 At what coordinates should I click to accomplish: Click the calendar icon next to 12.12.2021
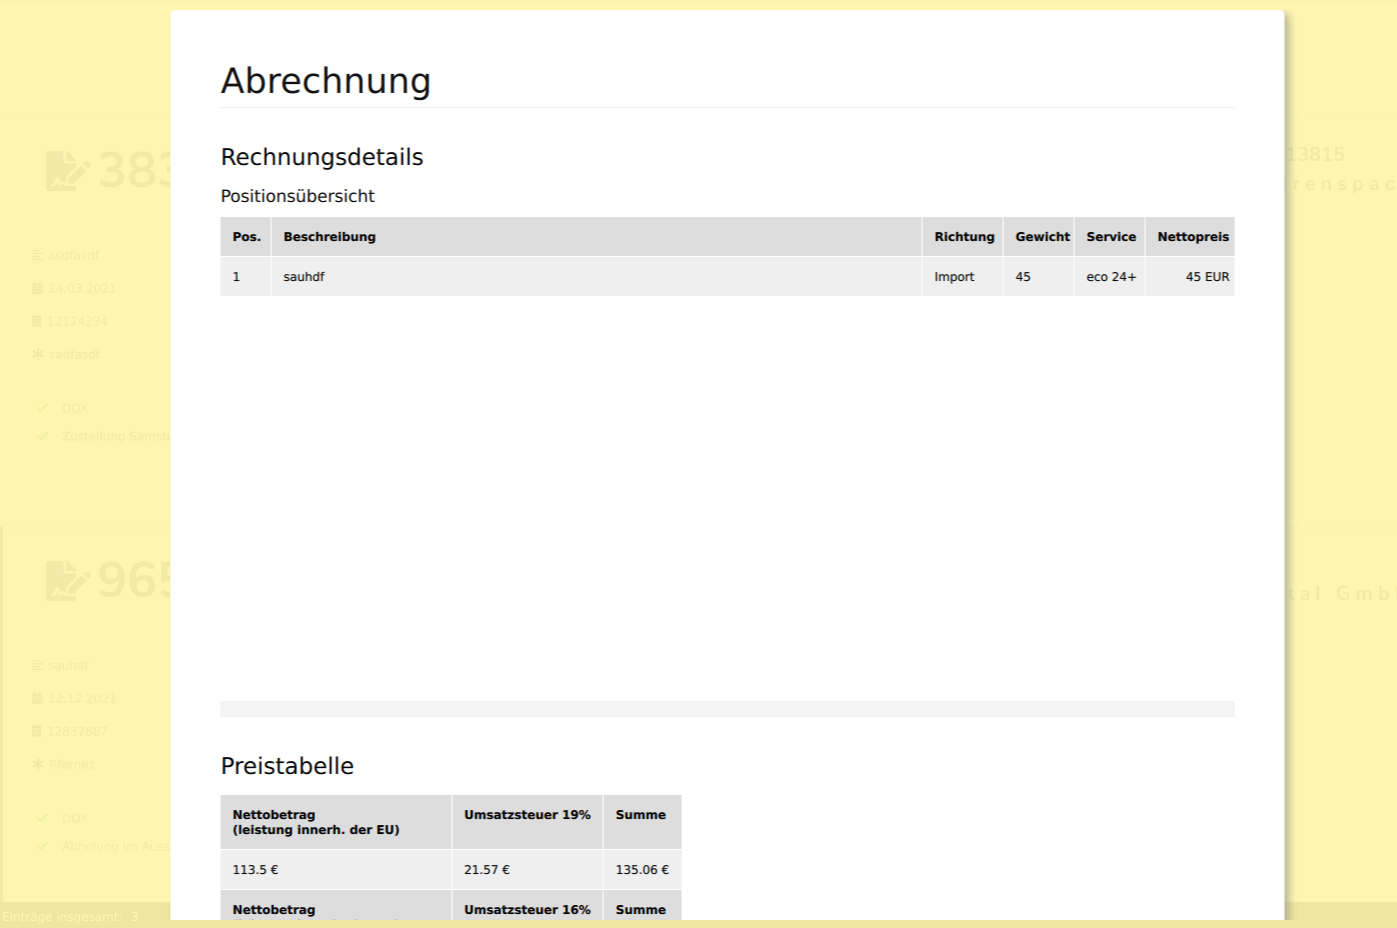(38, 698)
